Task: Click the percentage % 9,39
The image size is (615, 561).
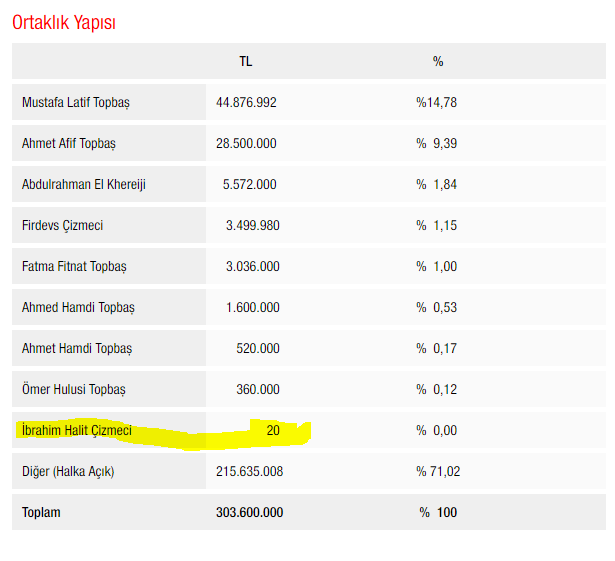Action: [437, 144]
